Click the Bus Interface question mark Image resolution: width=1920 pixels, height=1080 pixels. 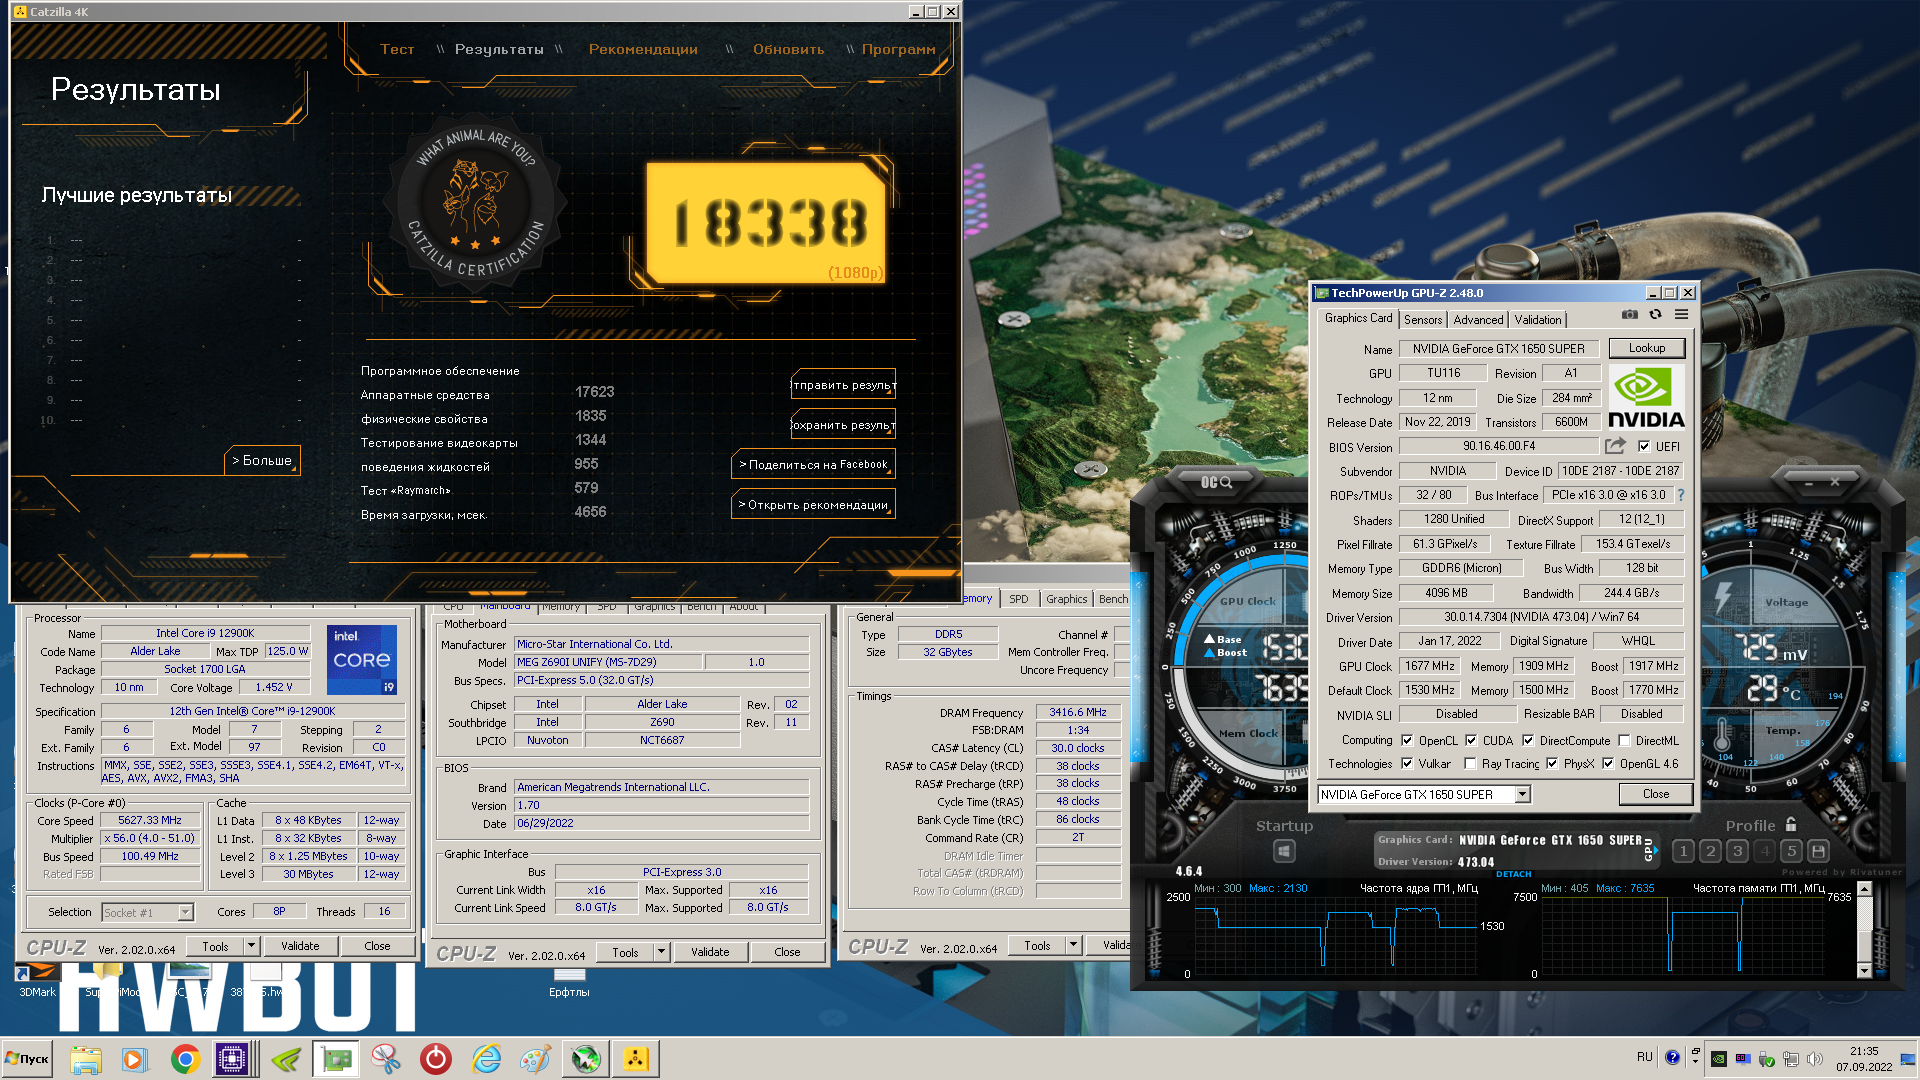(x=1681, y=495)
